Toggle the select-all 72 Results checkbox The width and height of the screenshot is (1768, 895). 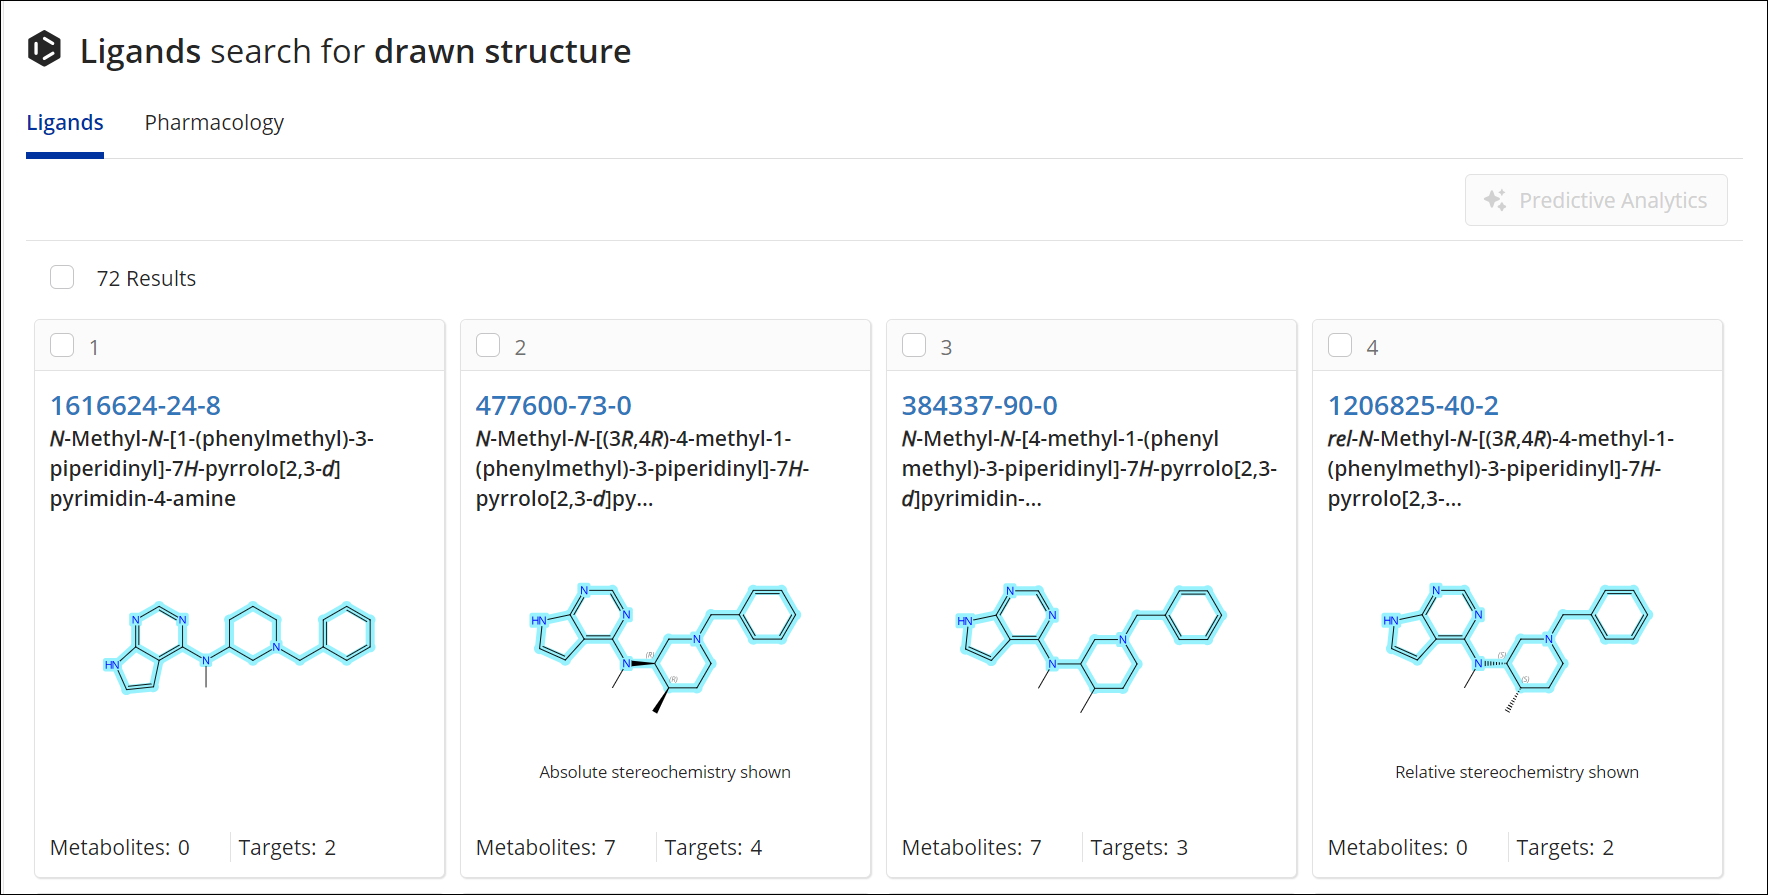pos(62,277)
